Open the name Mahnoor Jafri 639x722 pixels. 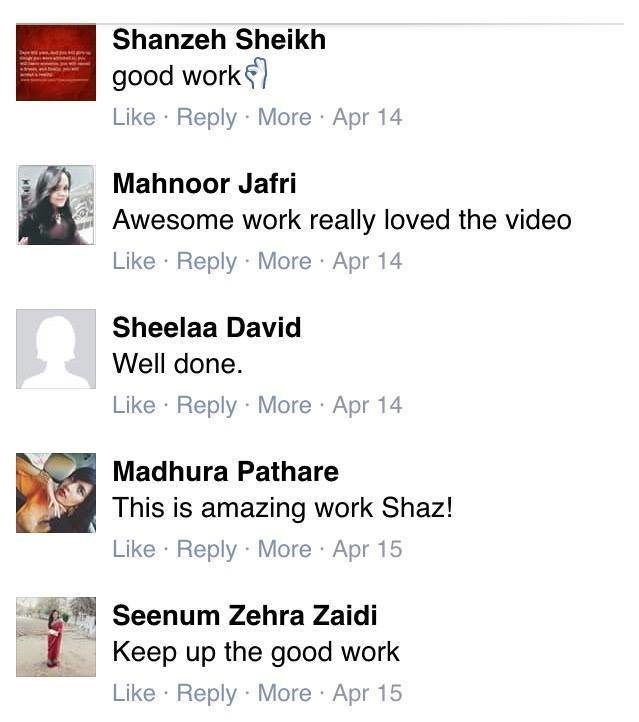(204, 184)
